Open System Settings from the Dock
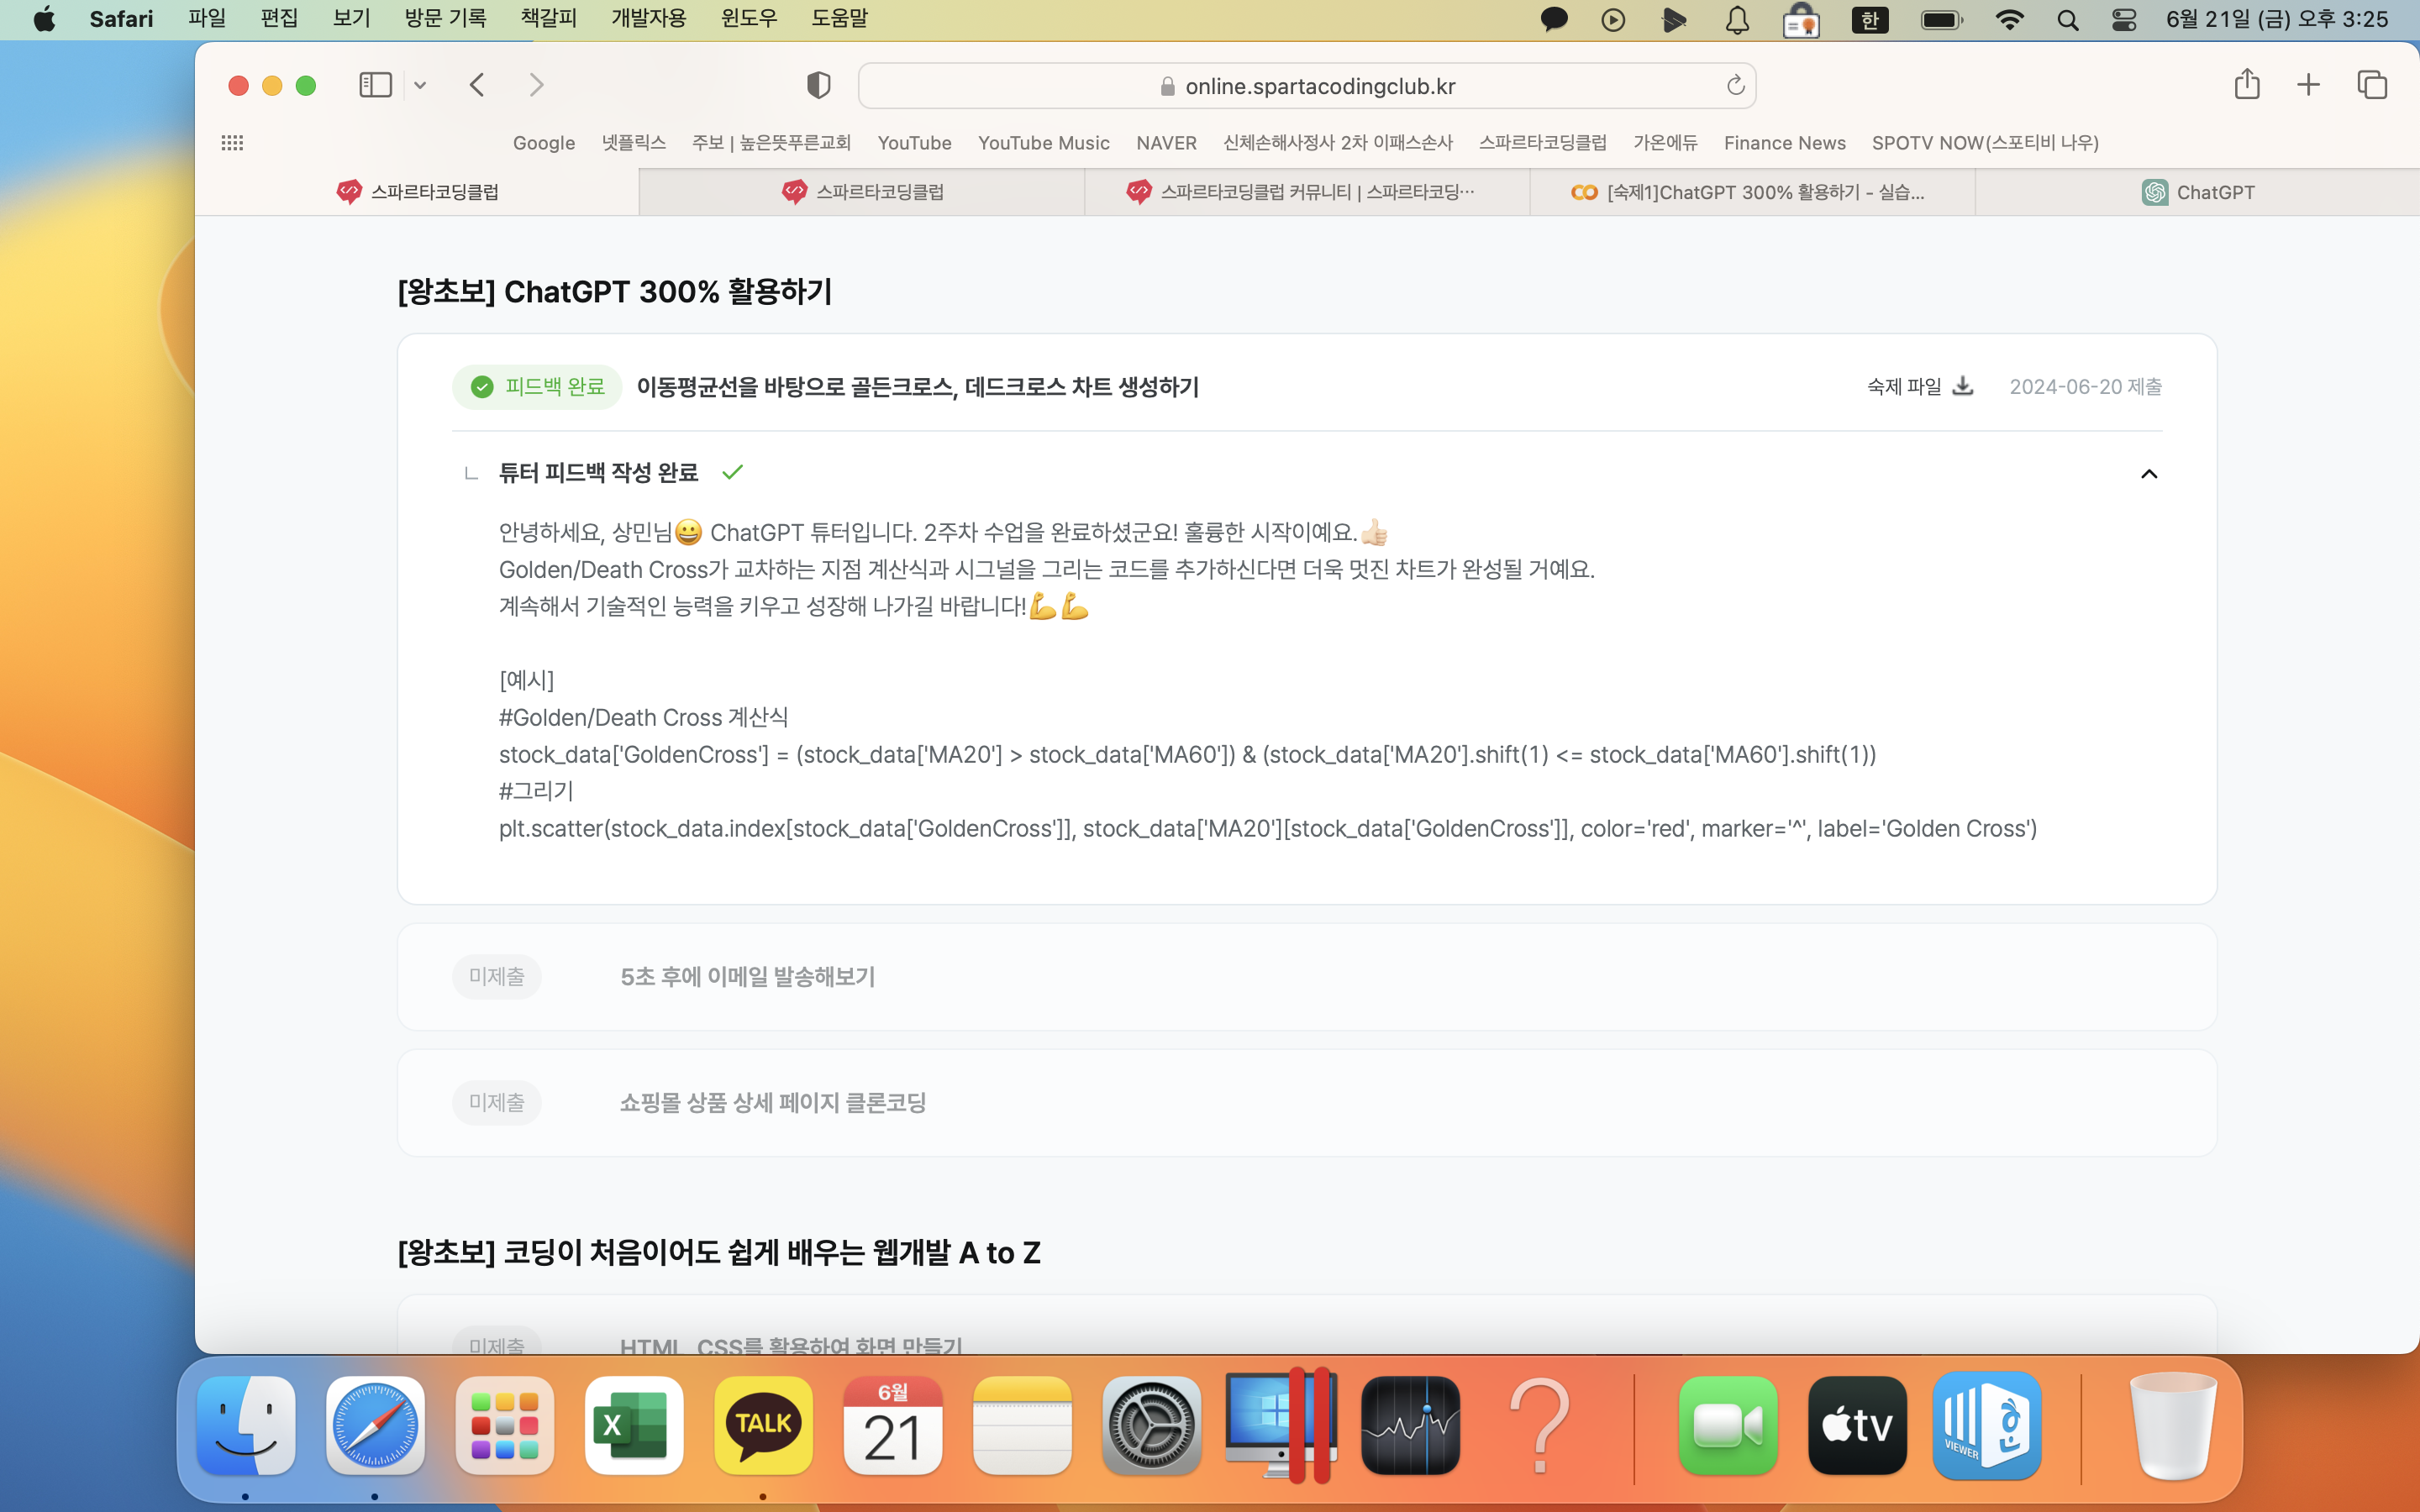Viewport: 2420px width, 1512px height. coord(1152,1426)
